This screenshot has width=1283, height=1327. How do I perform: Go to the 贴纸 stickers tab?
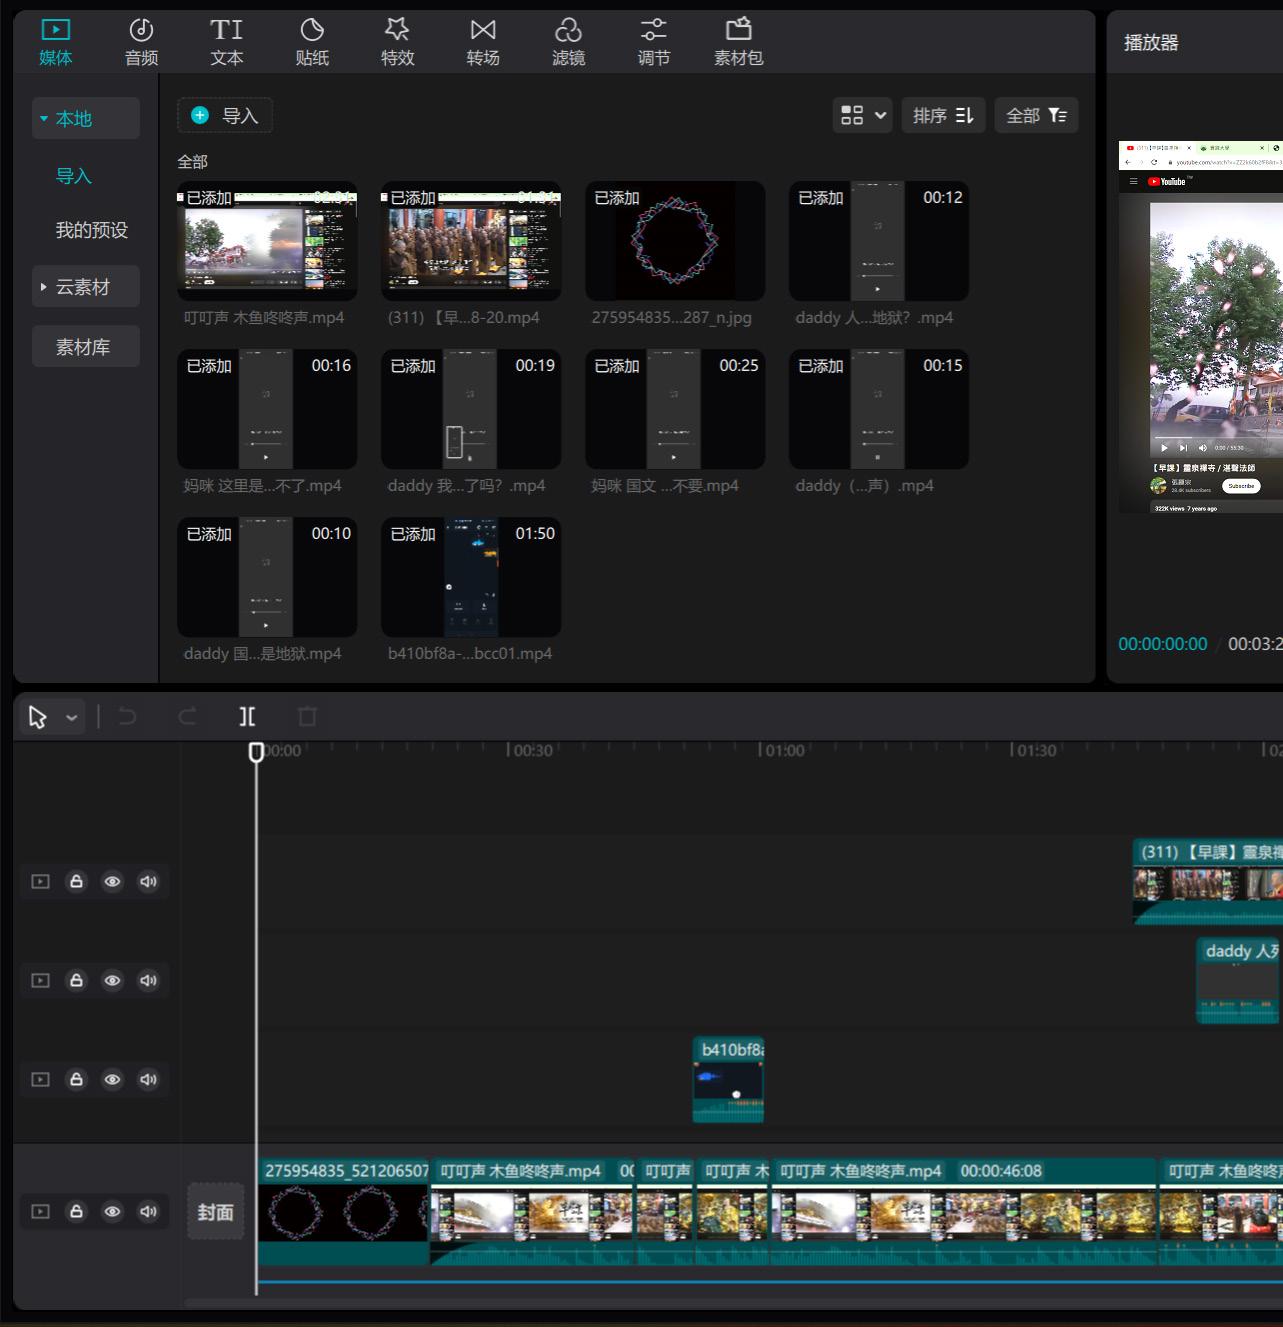tap(312, 43)
